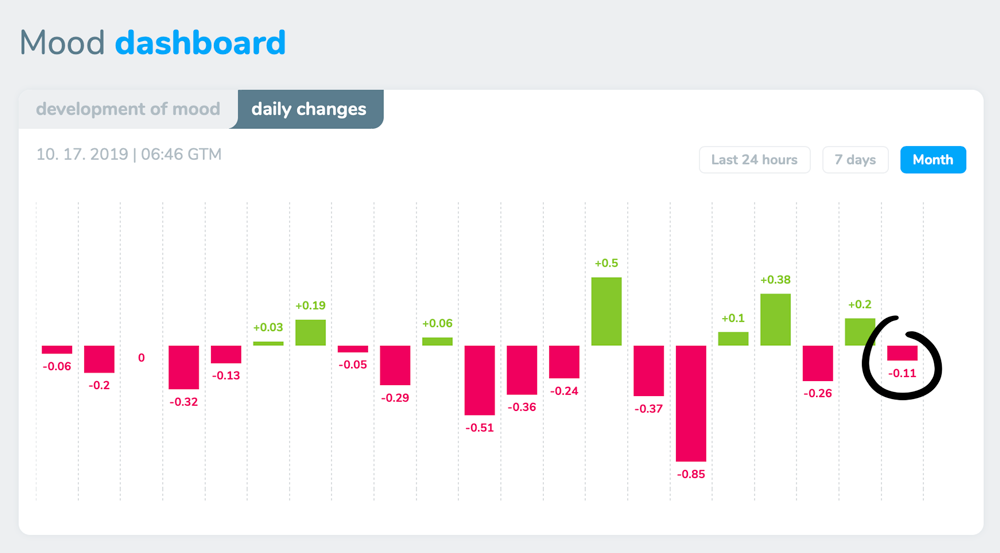Click the red -0.29 bar
This screenshot has width=1000, height=553.
[x=395, y=365]
